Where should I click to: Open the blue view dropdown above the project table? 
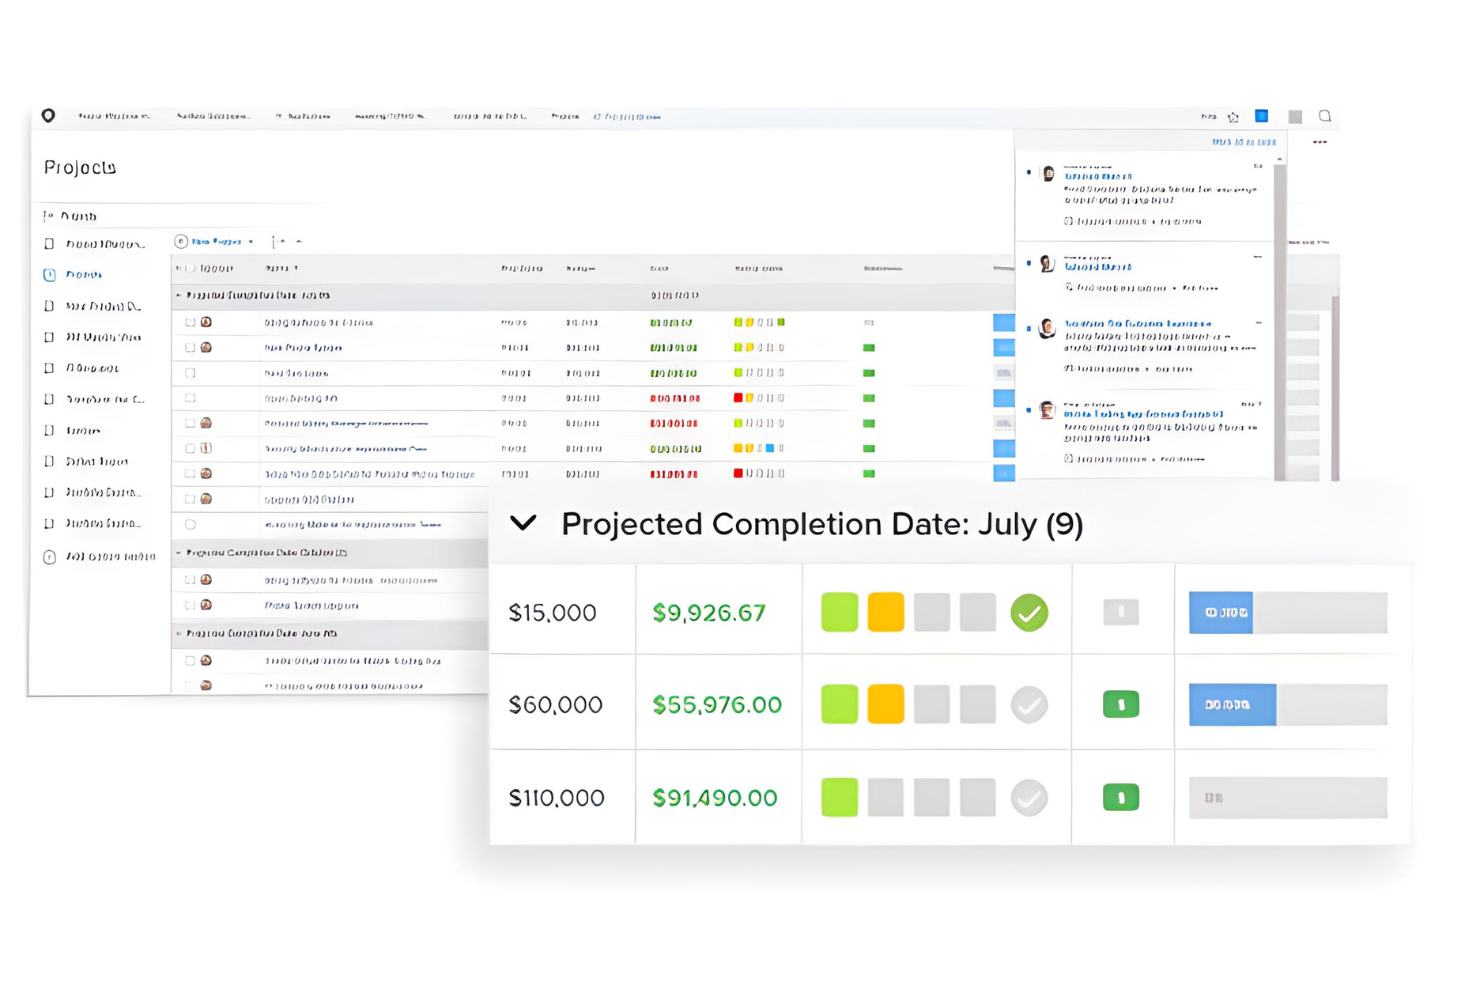(215, 242)
